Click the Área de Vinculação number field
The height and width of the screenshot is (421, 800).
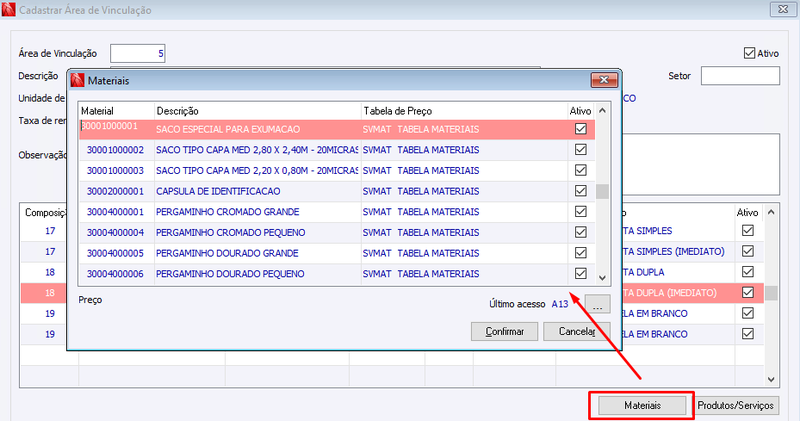(x=138, y=53)
